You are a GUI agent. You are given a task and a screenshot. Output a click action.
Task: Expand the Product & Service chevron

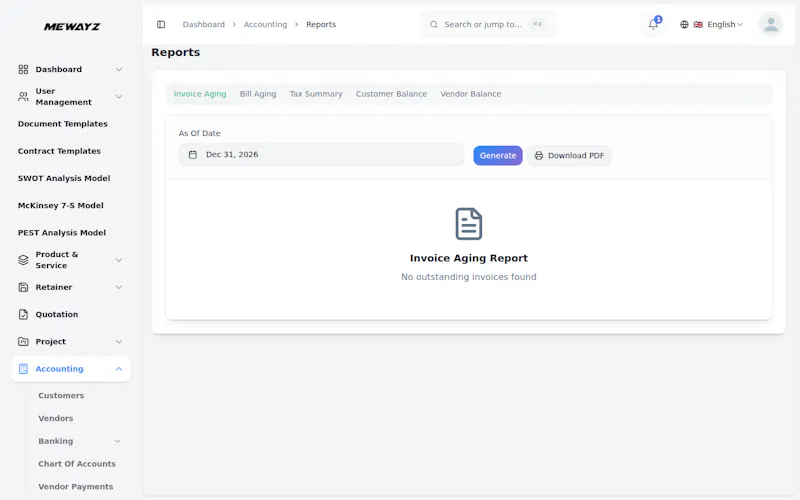click(119, 260)
